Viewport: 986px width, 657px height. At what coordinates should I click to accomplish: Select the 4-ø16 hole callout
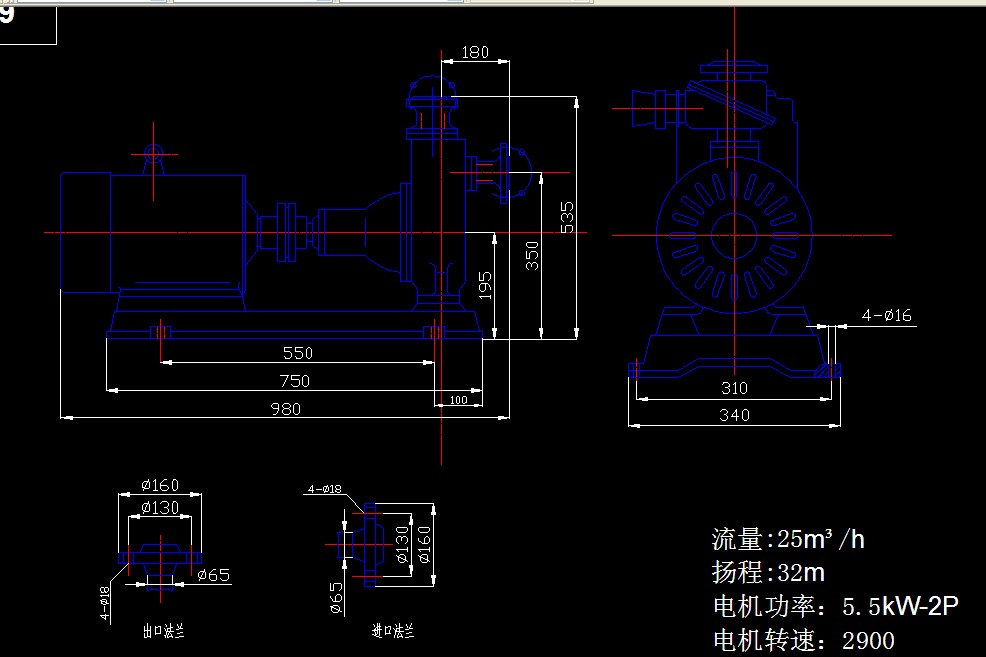tap(886, 316)
